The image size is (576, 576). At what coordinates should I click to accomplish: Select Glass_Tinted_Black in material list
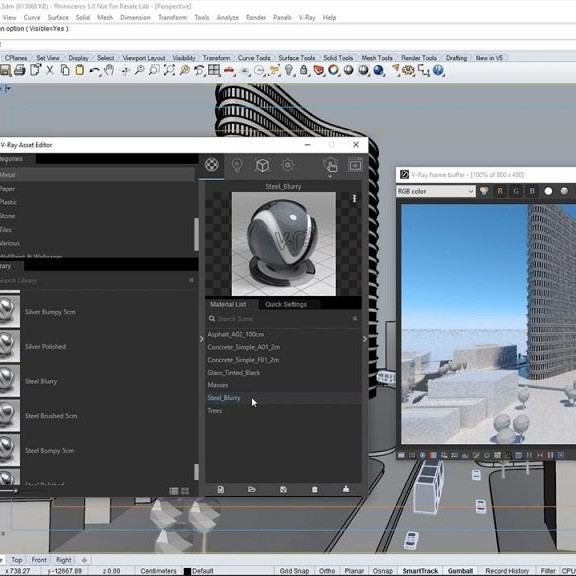click(234, 372)
